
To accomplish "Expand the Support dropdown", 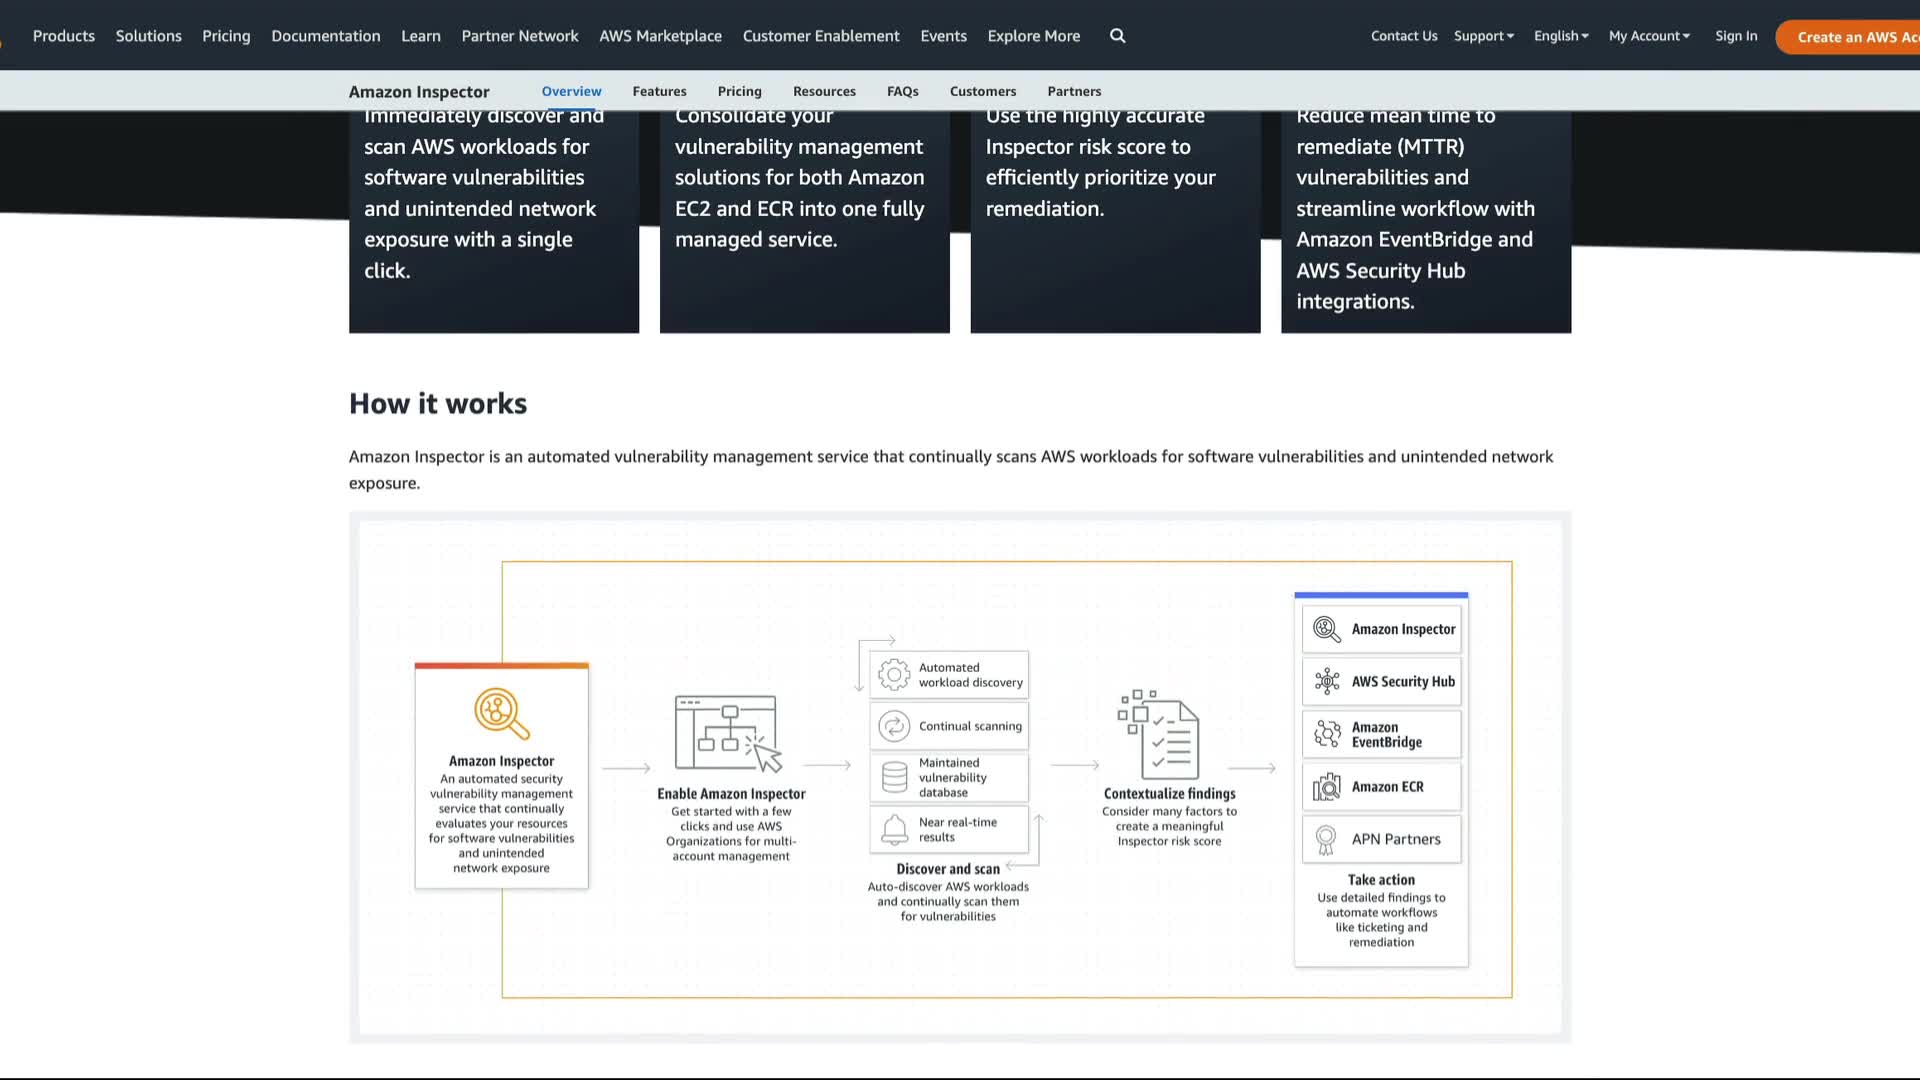I will pyautogui.click(x=1483, y=36).
